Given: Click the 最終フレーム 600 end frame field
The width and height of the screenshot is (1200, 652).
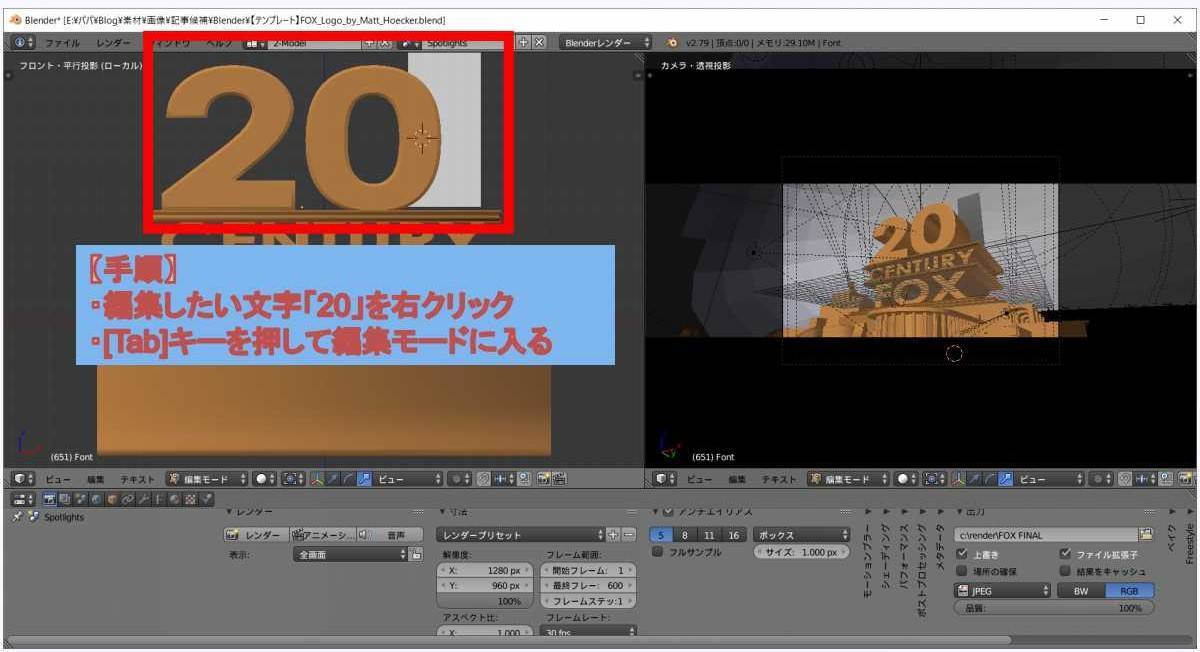Looking at the screenshot, I should coord(587,585).
